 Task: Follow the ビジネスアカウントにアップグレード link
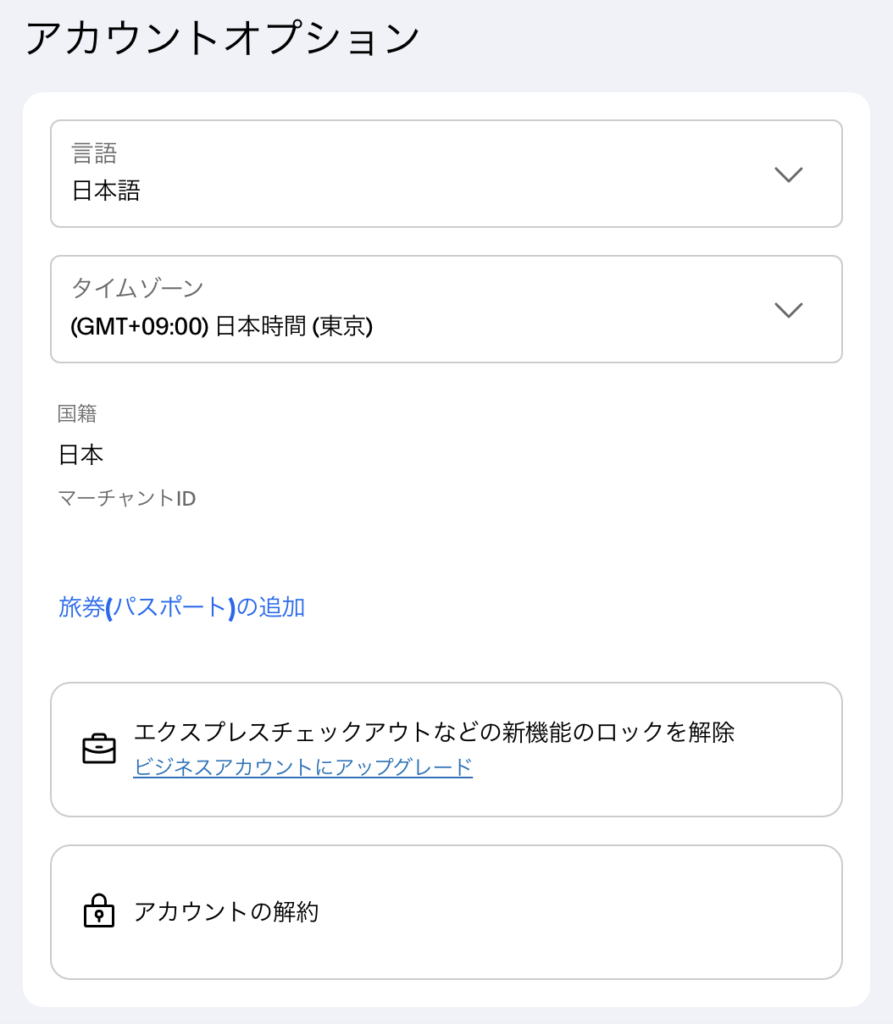pos(302,767)
